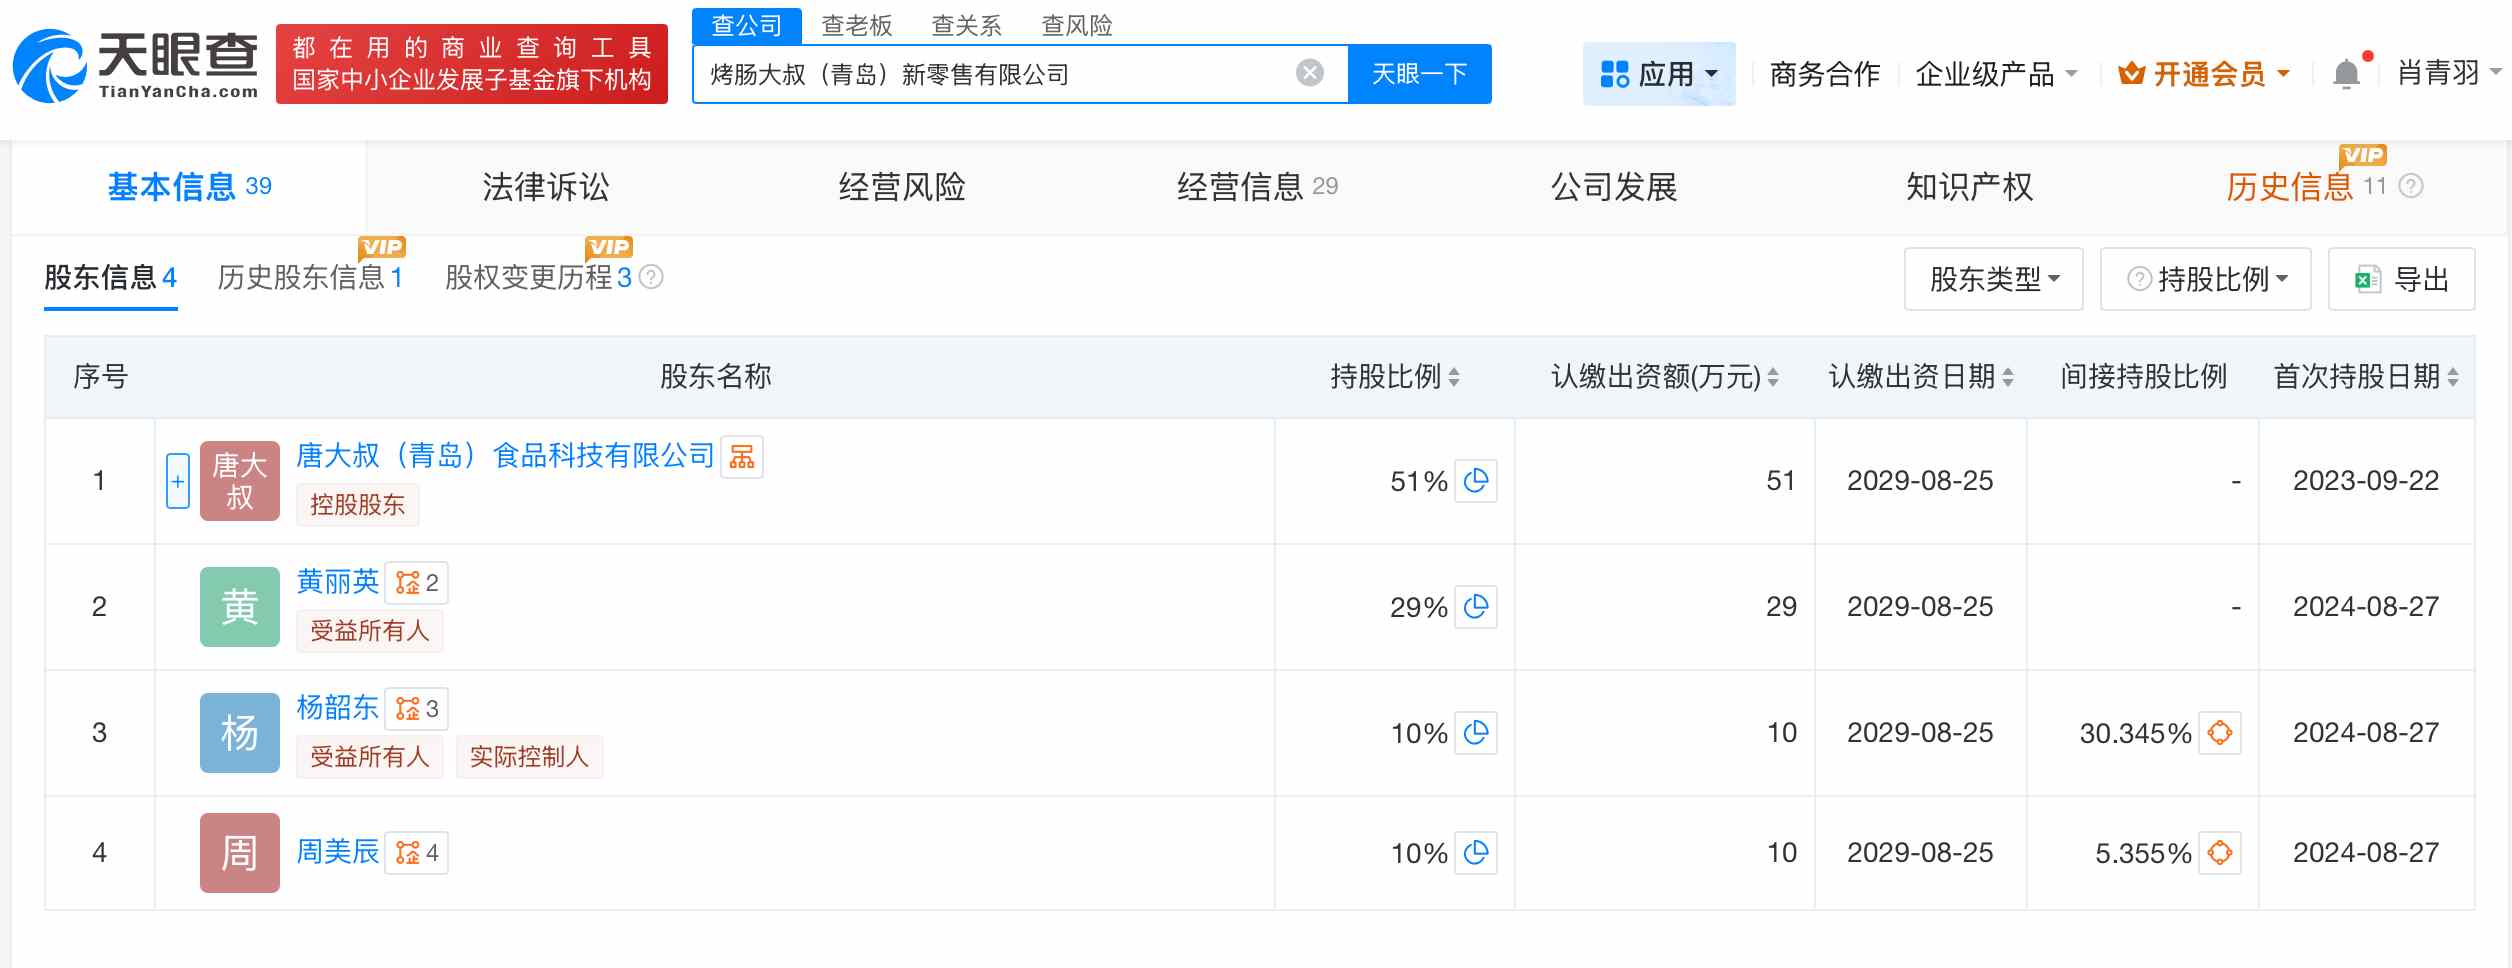Viewport: 2512px width, 968px height.
Task: Click the brand icon after 唐大叔（青岛）食品科技有限公司
Action: (744, 456)
